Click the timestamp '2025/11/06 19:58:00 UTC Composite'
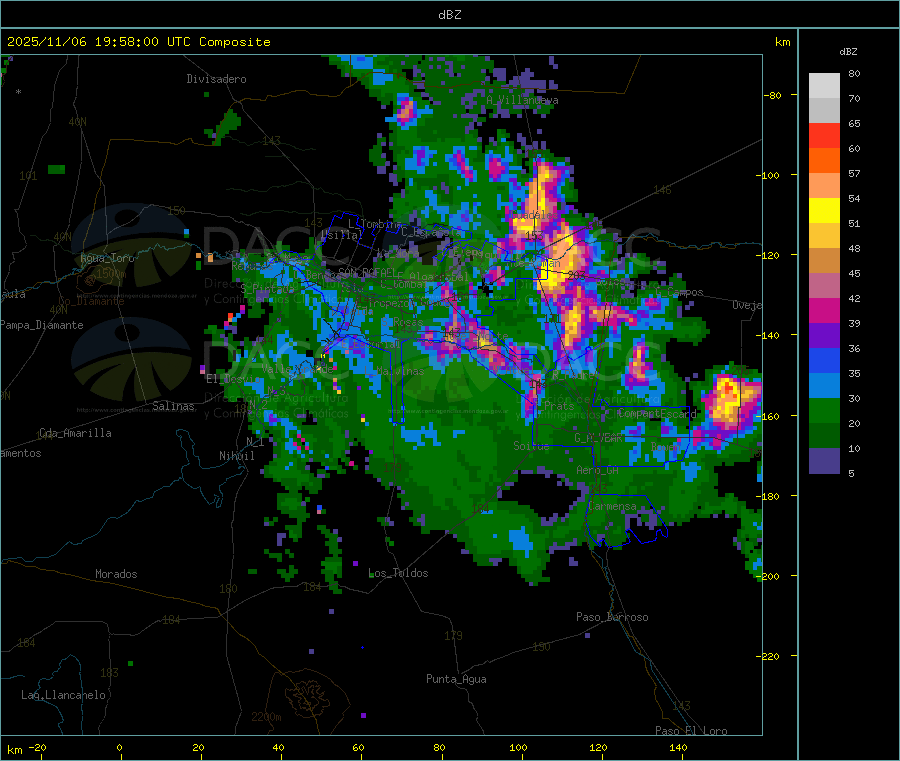 pos(138,42)
